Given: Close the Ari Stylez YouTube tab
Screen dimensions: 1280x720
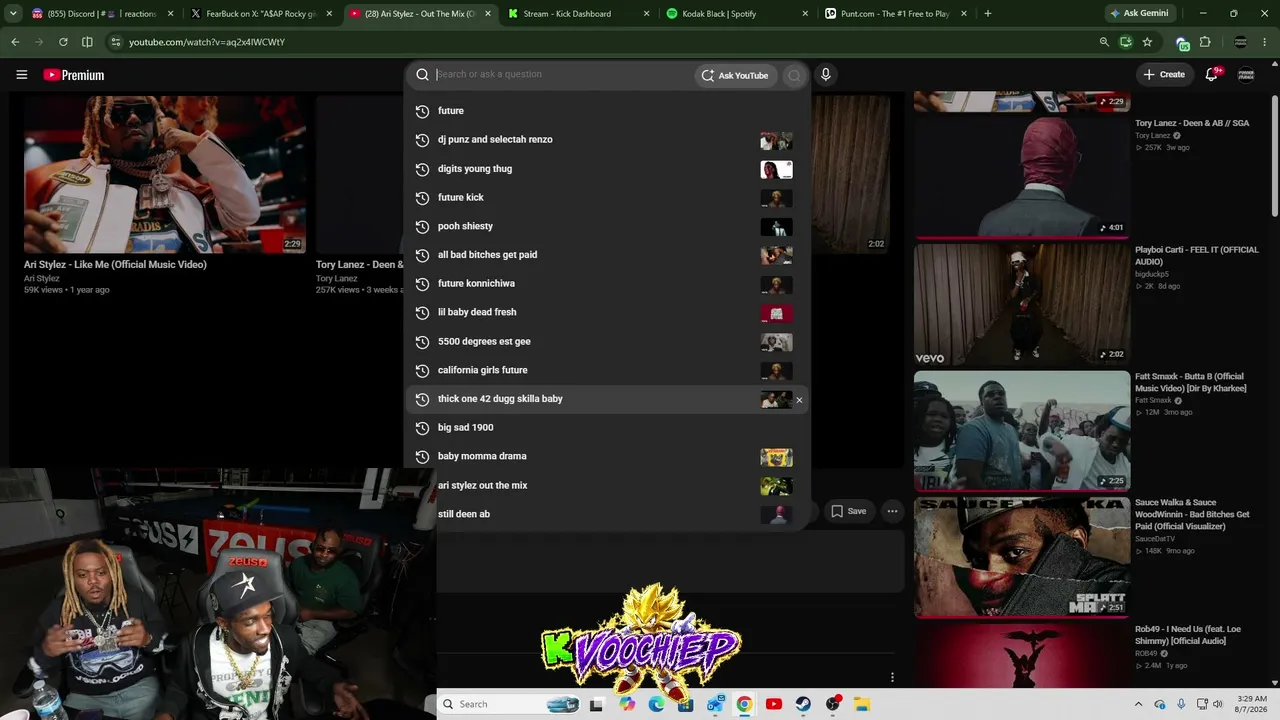Looking at the screenshot, I should [487, 14].
